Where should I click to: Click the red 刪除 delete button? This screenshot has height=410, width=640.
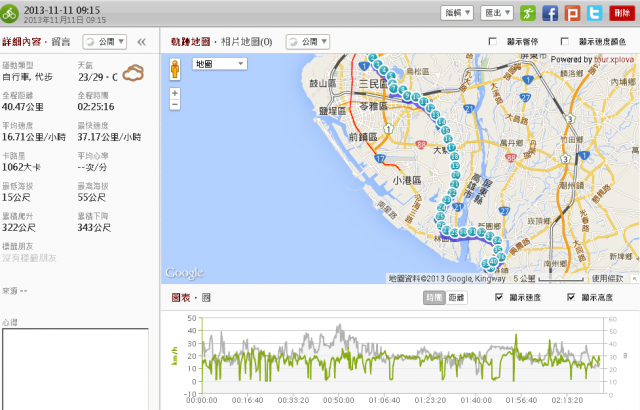coord(622,13)
